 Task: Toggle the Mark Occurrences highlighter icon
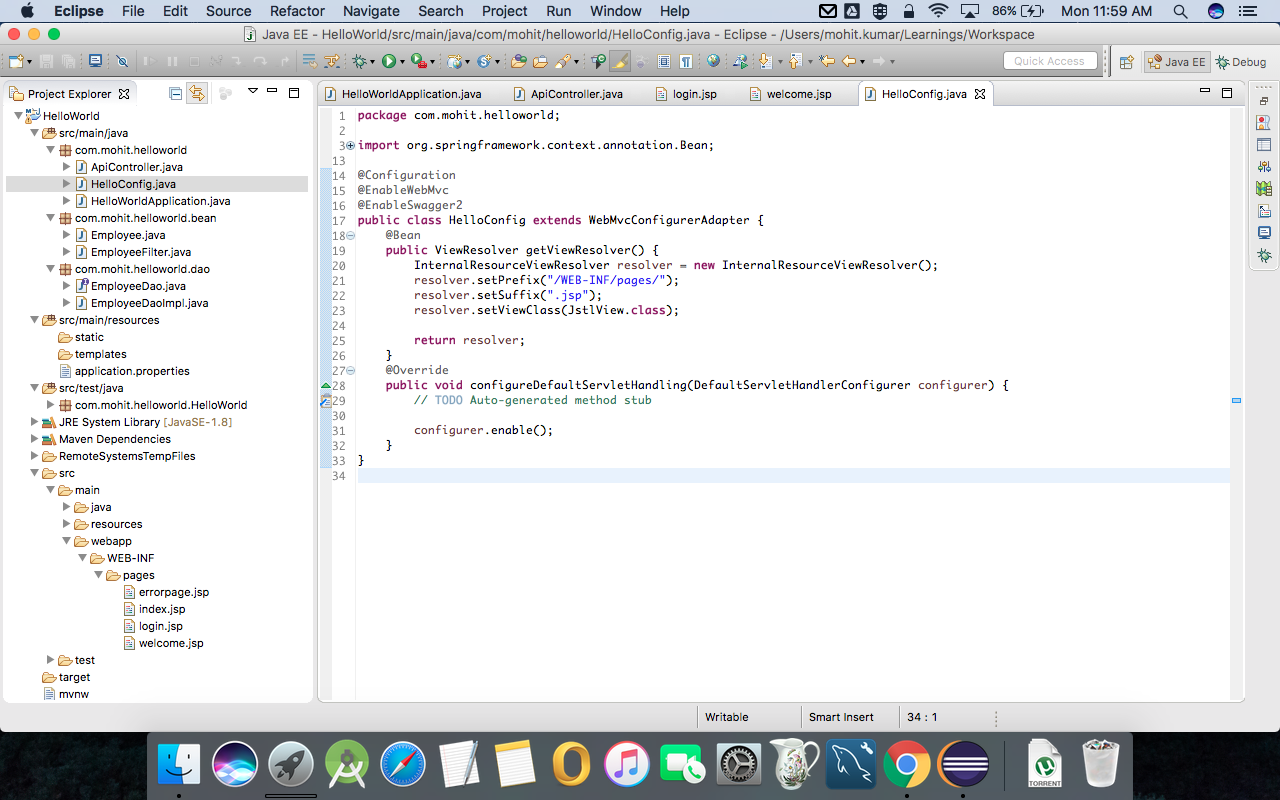[618, 62]
